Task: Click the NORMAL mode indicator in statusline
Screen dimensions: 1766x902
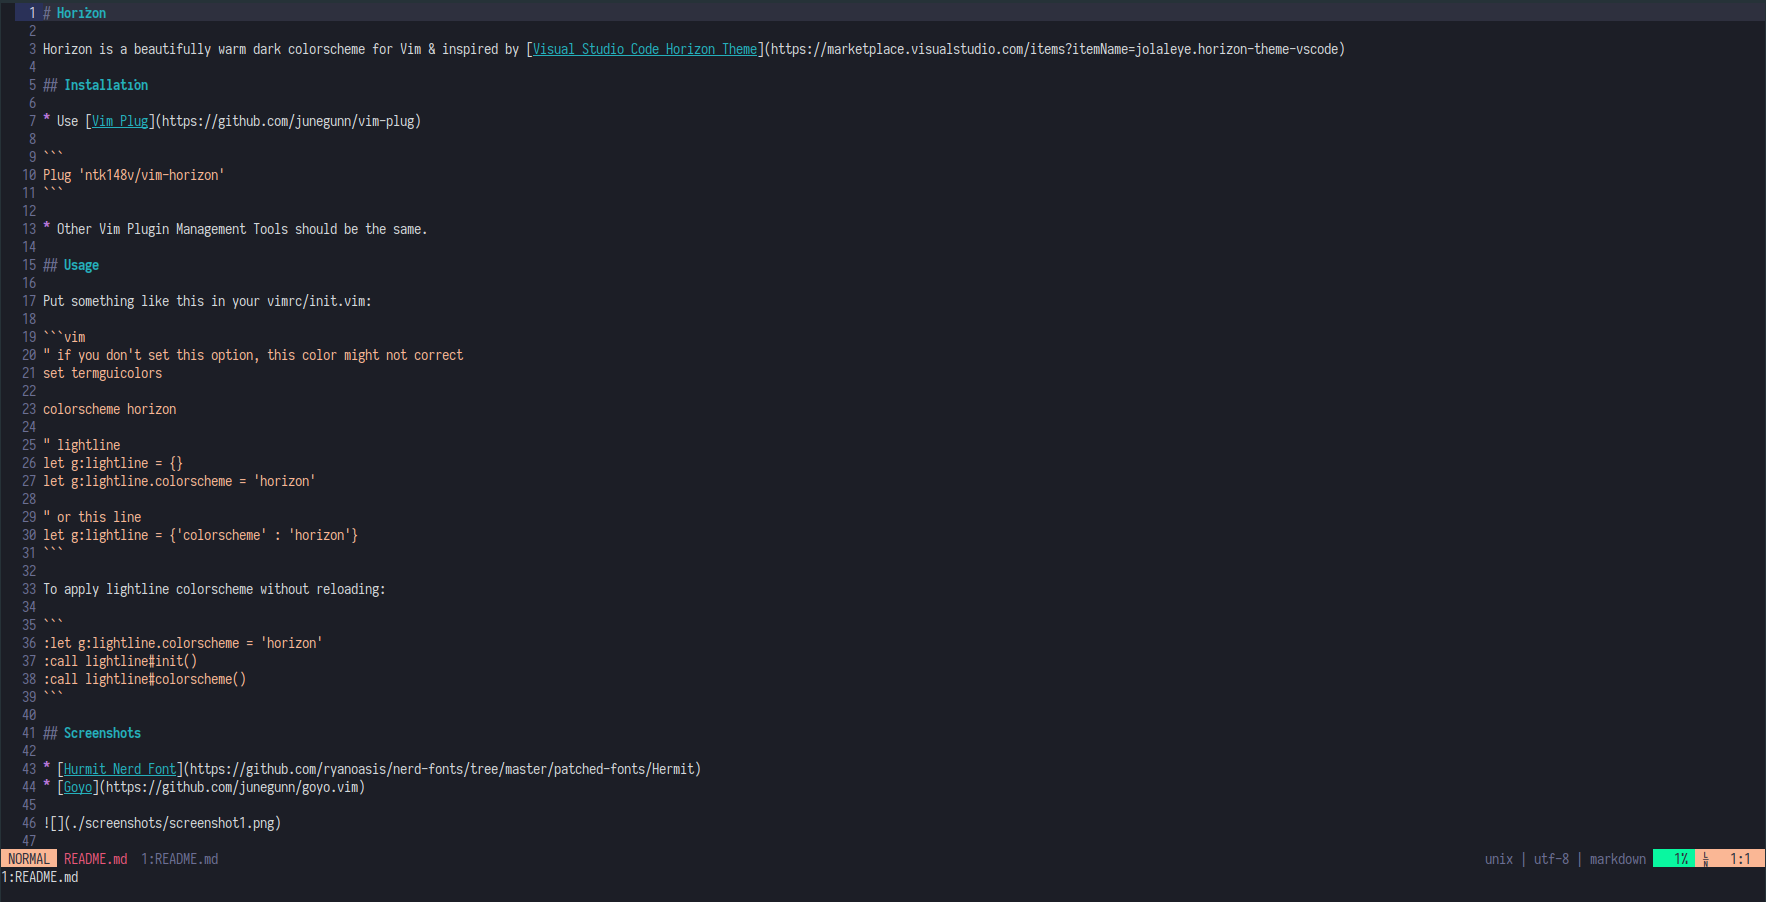Action: [29, 859]
